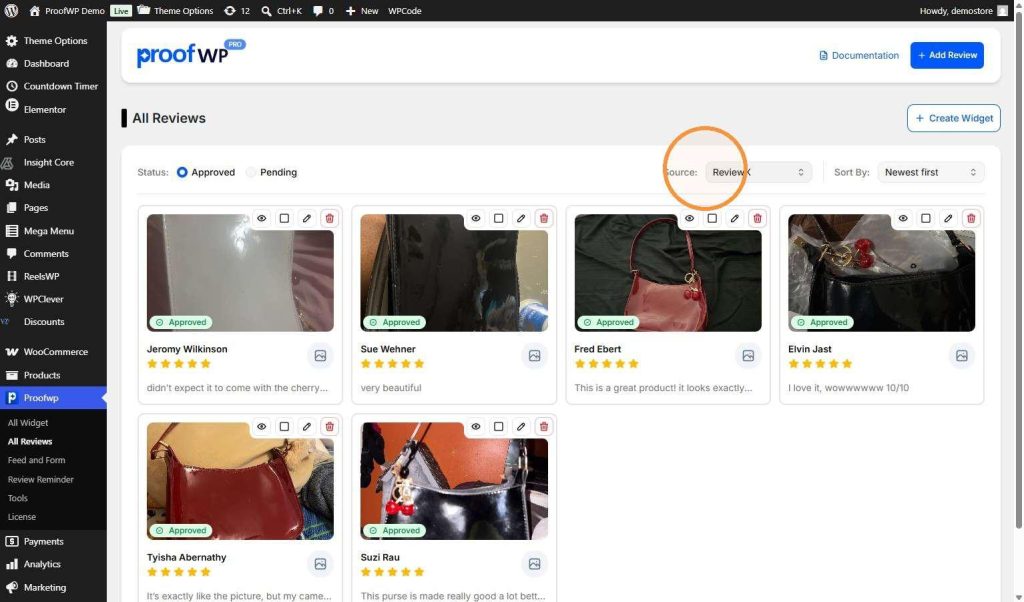Open WooCommerce in the sidebar

[54, 352]
